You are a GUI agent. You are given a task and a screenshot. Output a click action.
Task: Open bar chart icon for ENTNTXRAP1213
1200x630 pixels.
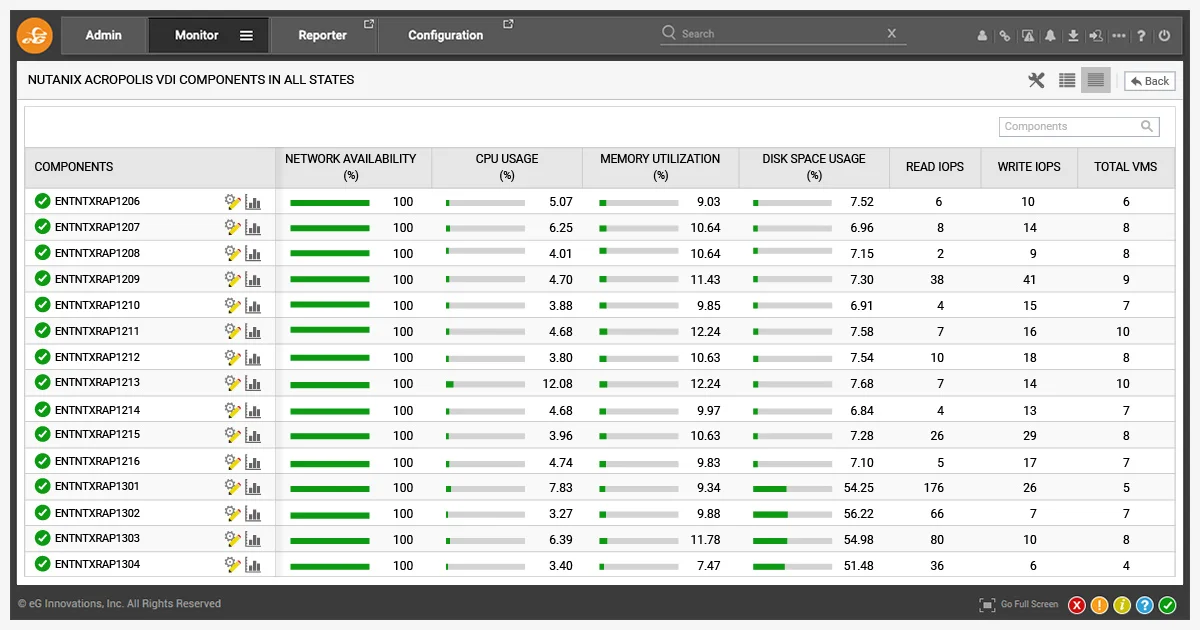click(253, 384)
